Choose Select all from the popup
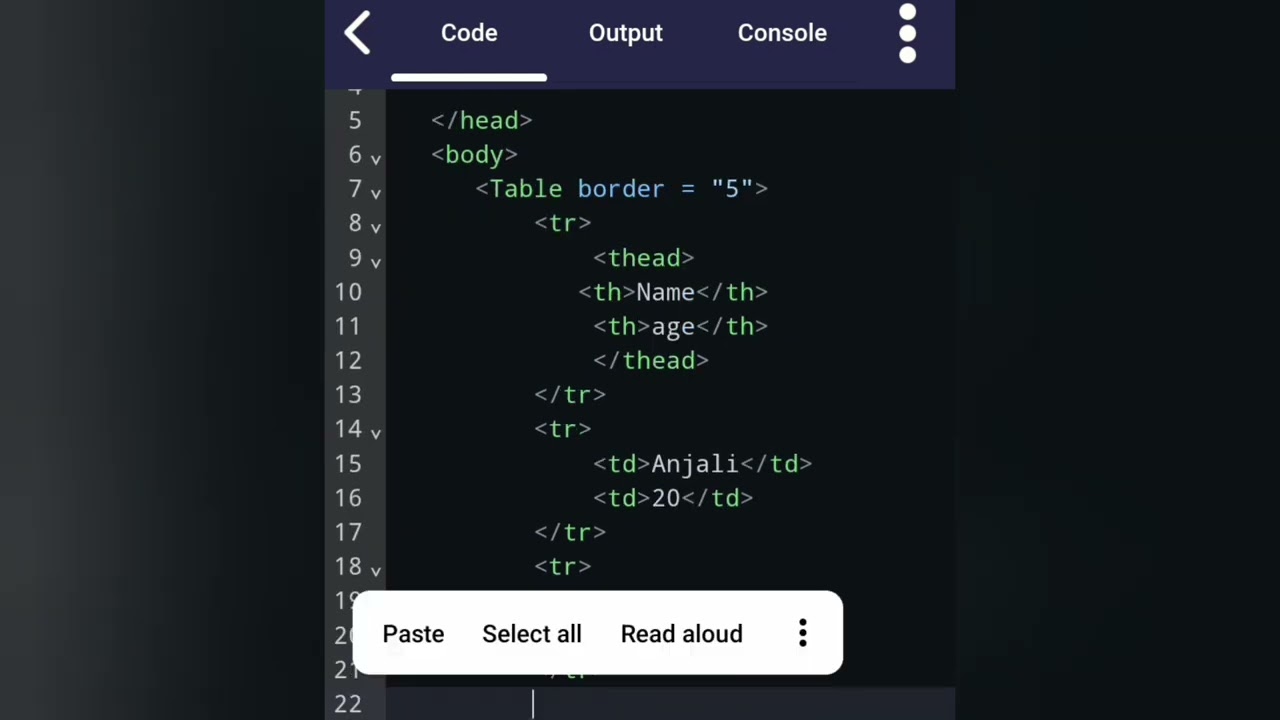 pyautogui.click(x=532, y=634)
